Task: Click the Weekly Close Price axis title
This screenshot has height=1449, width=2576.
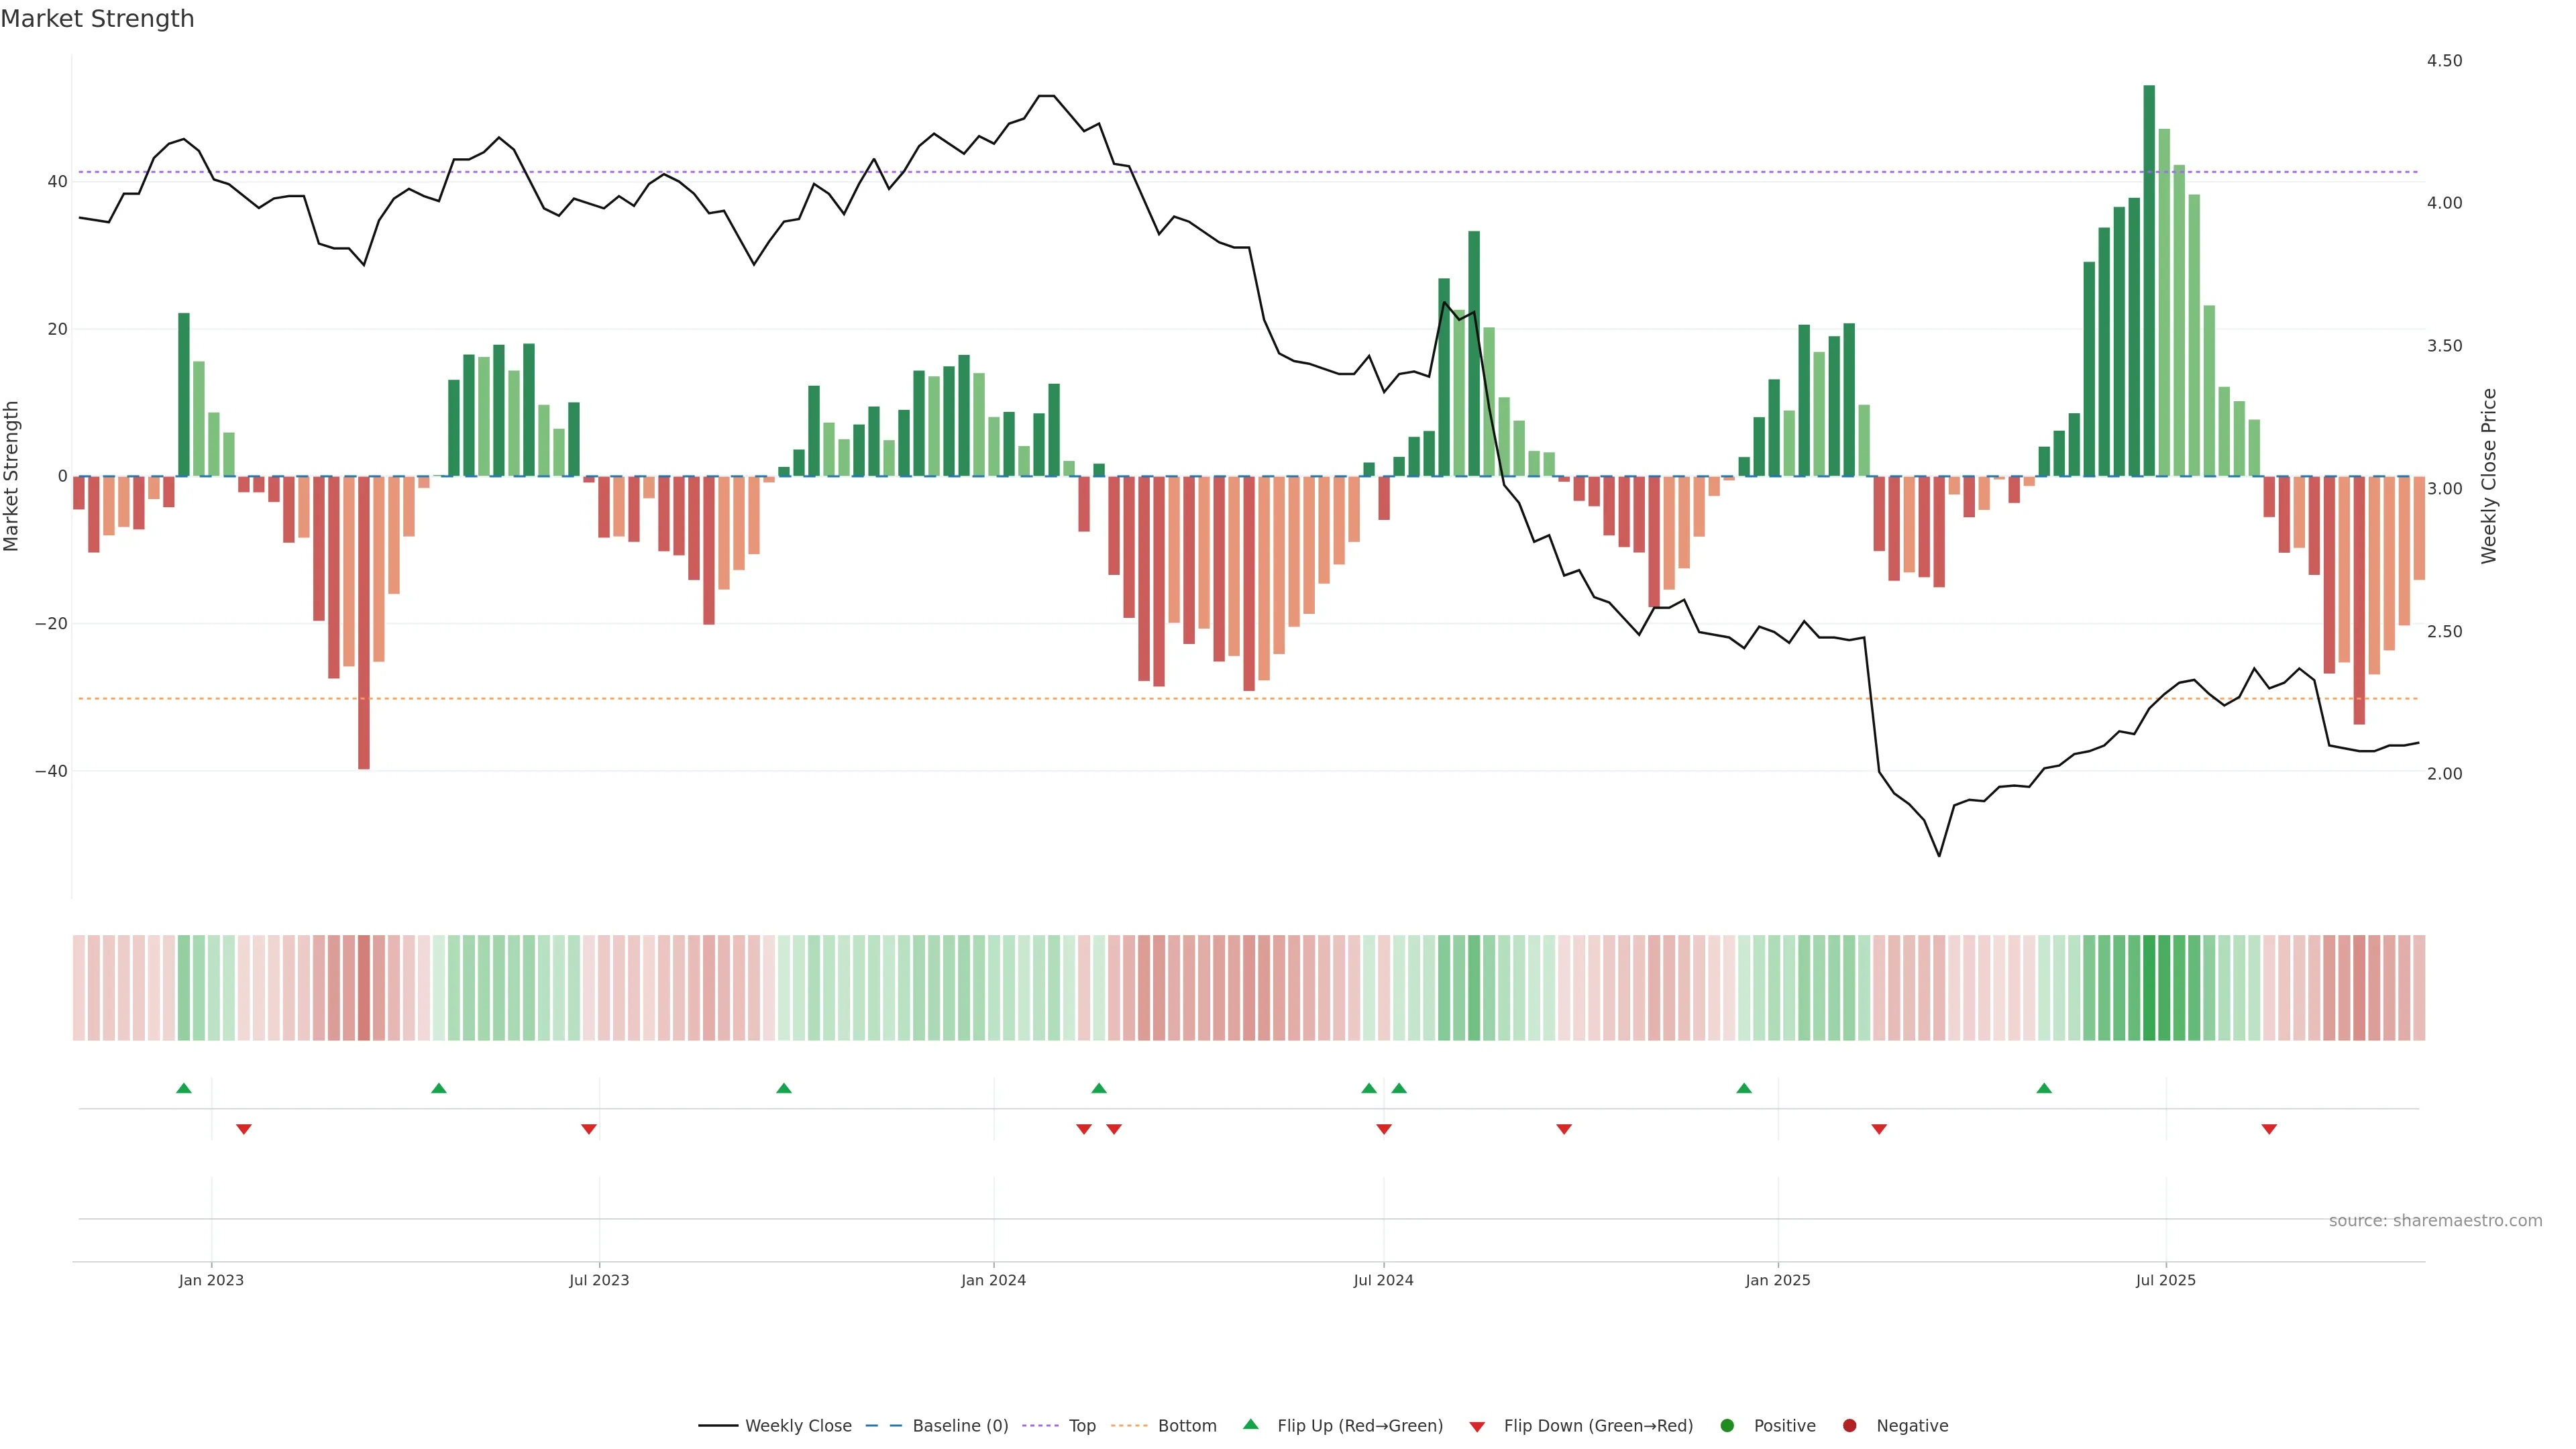Action: coord(2489,476)
